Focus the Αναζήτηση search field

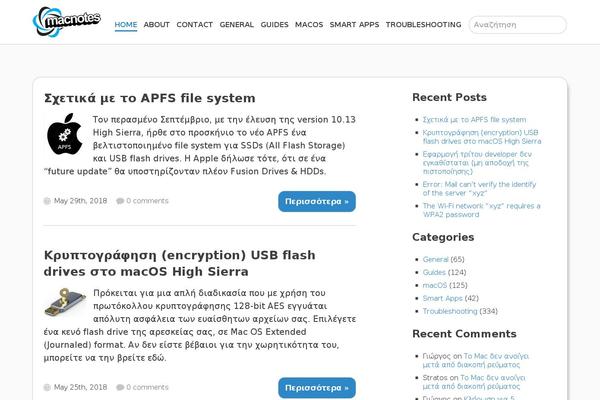pyautogui.click(x=517, y=25)
